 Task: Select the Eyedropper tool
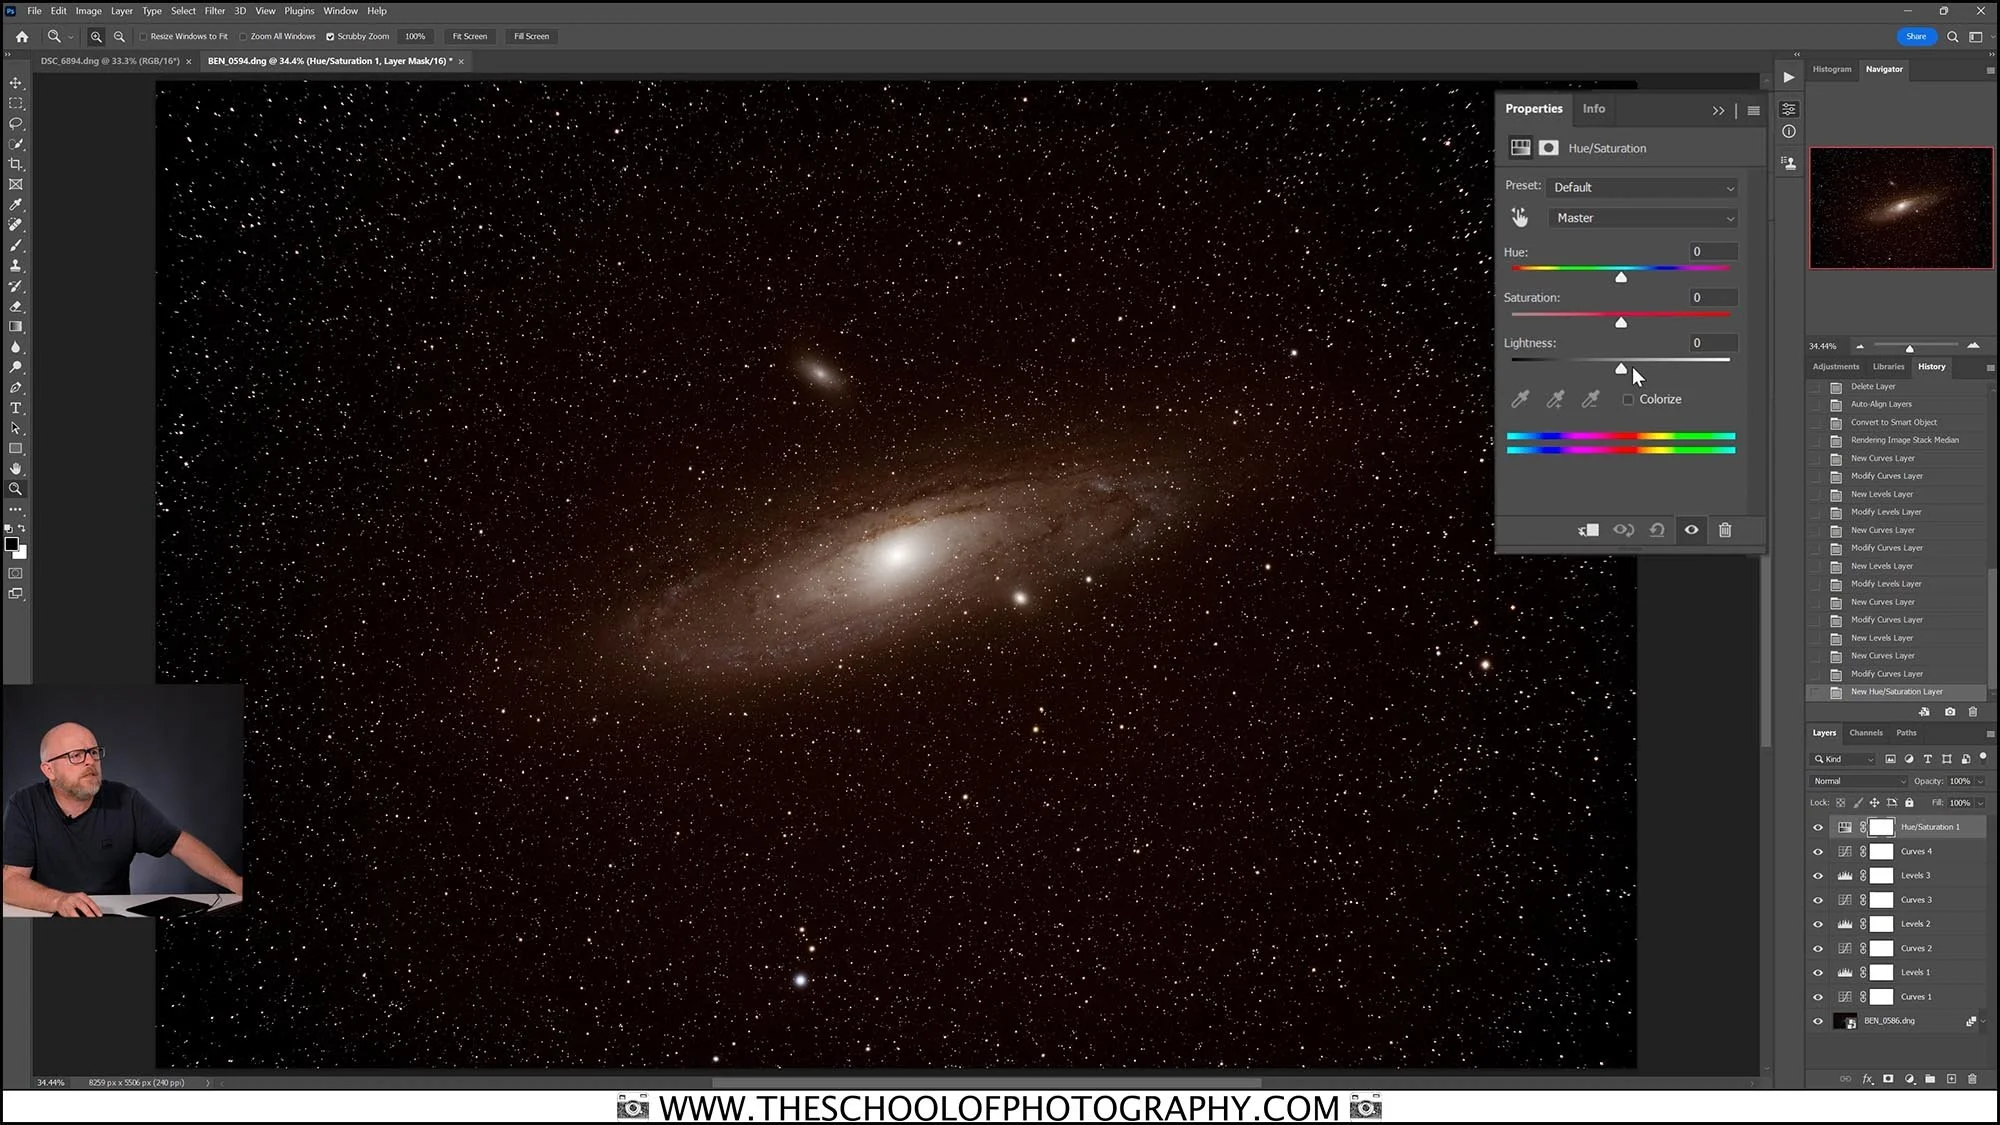(x=15, y=204)
